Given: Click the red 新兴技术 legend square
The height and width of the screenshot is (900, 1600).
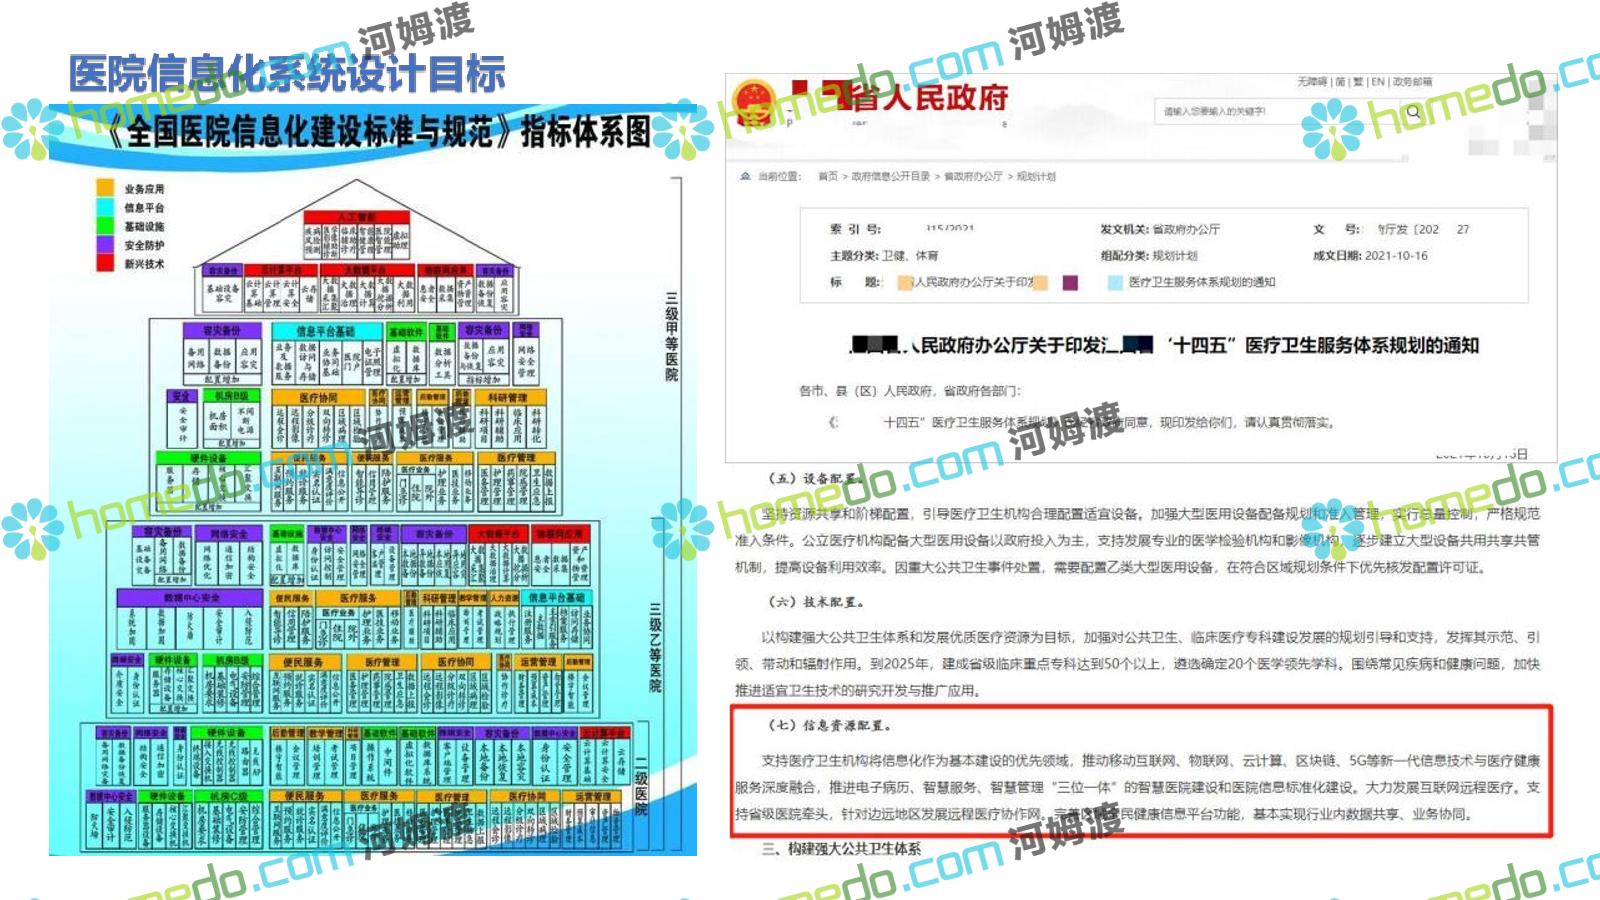Looking at the screenshot, I should (105, 264).
